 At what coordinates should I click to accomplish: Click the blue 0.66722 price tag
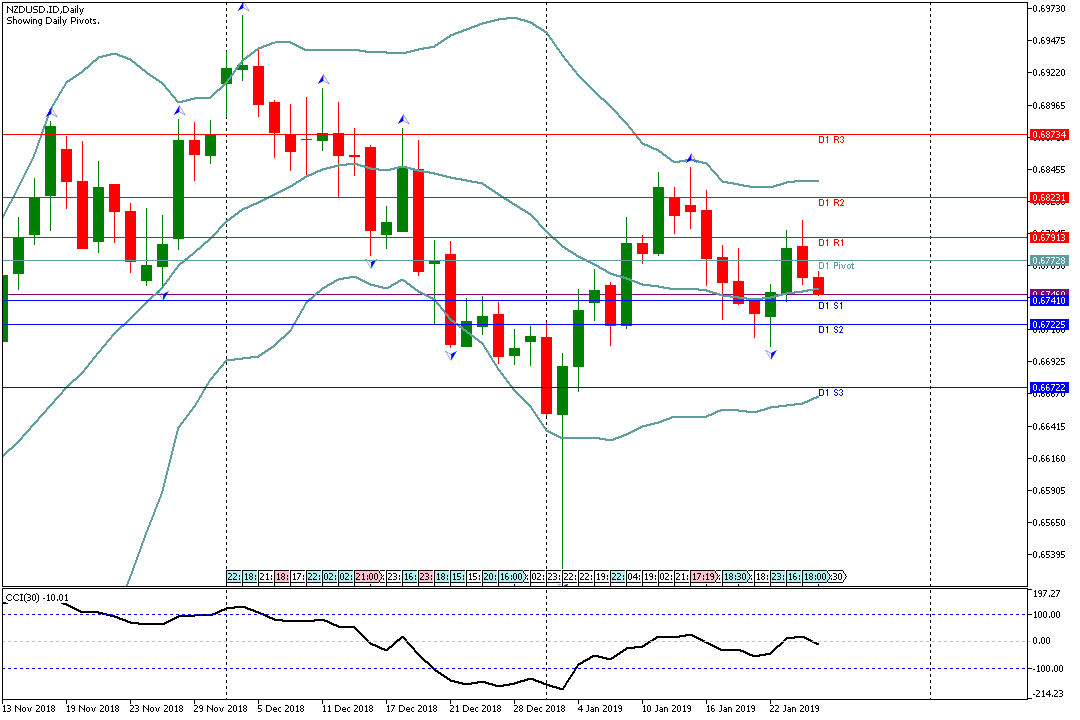click(1049, 388)
